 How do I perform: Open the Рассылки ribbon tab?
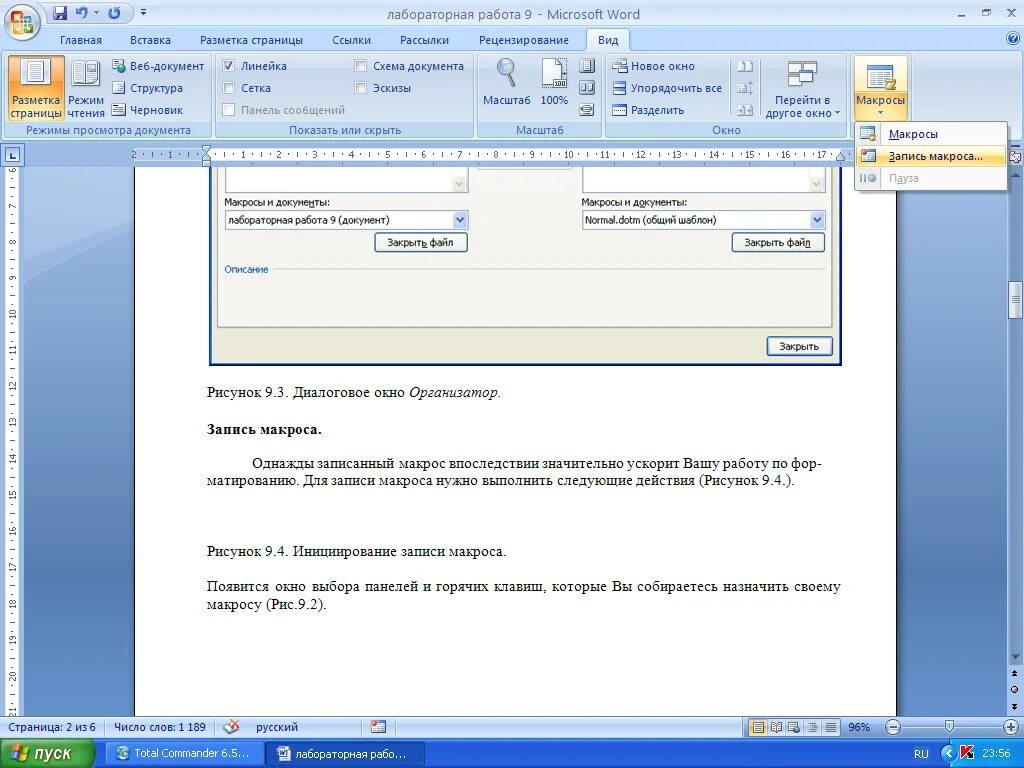click(424, 40)
